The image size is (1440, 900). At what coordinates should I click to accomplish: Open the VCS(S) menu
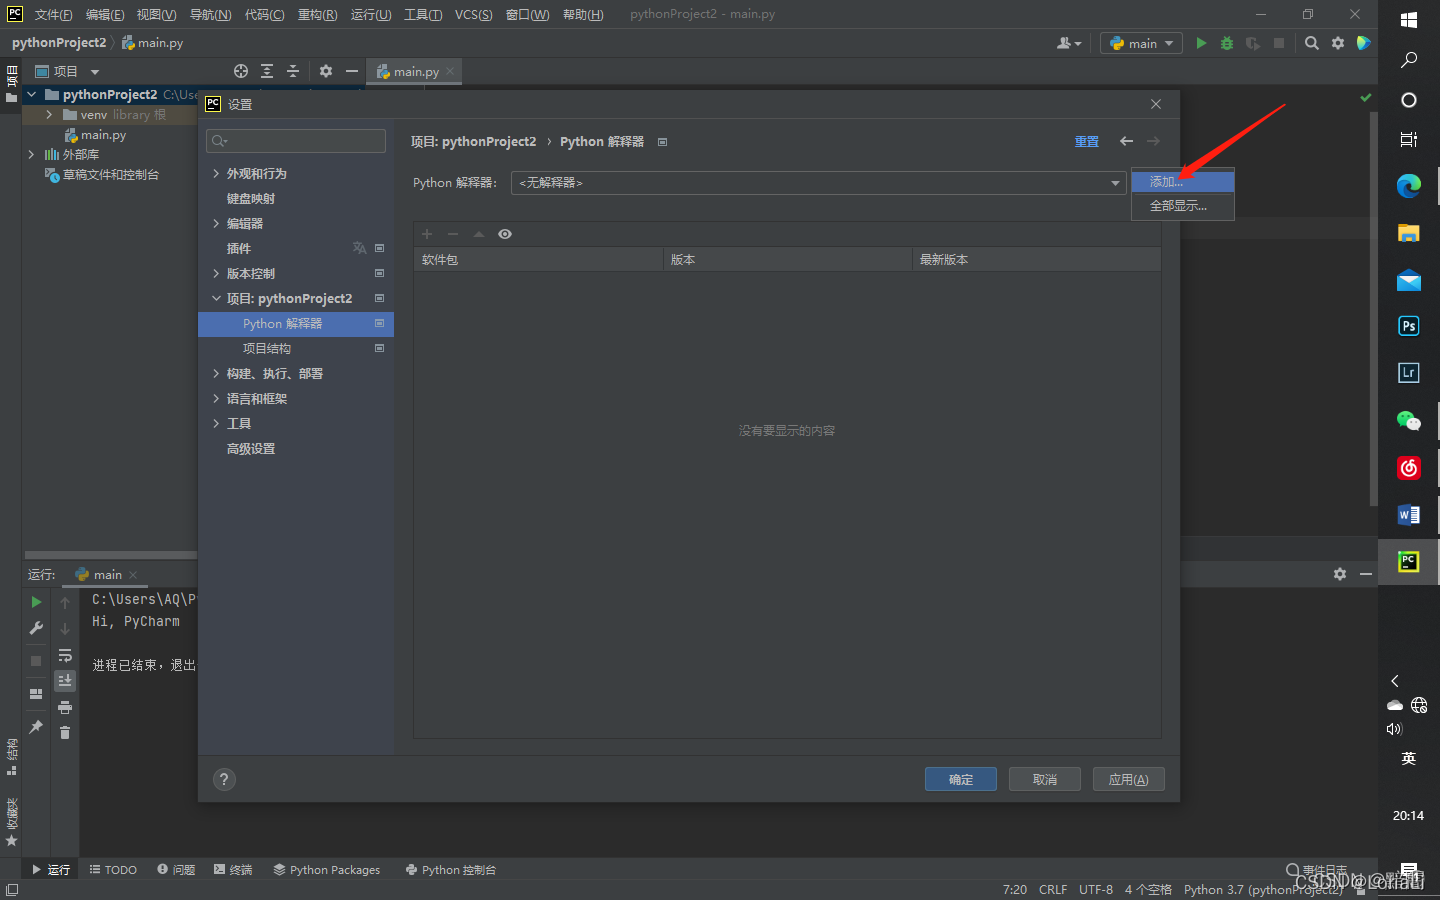pyautogui.click(x=473, y=14)
